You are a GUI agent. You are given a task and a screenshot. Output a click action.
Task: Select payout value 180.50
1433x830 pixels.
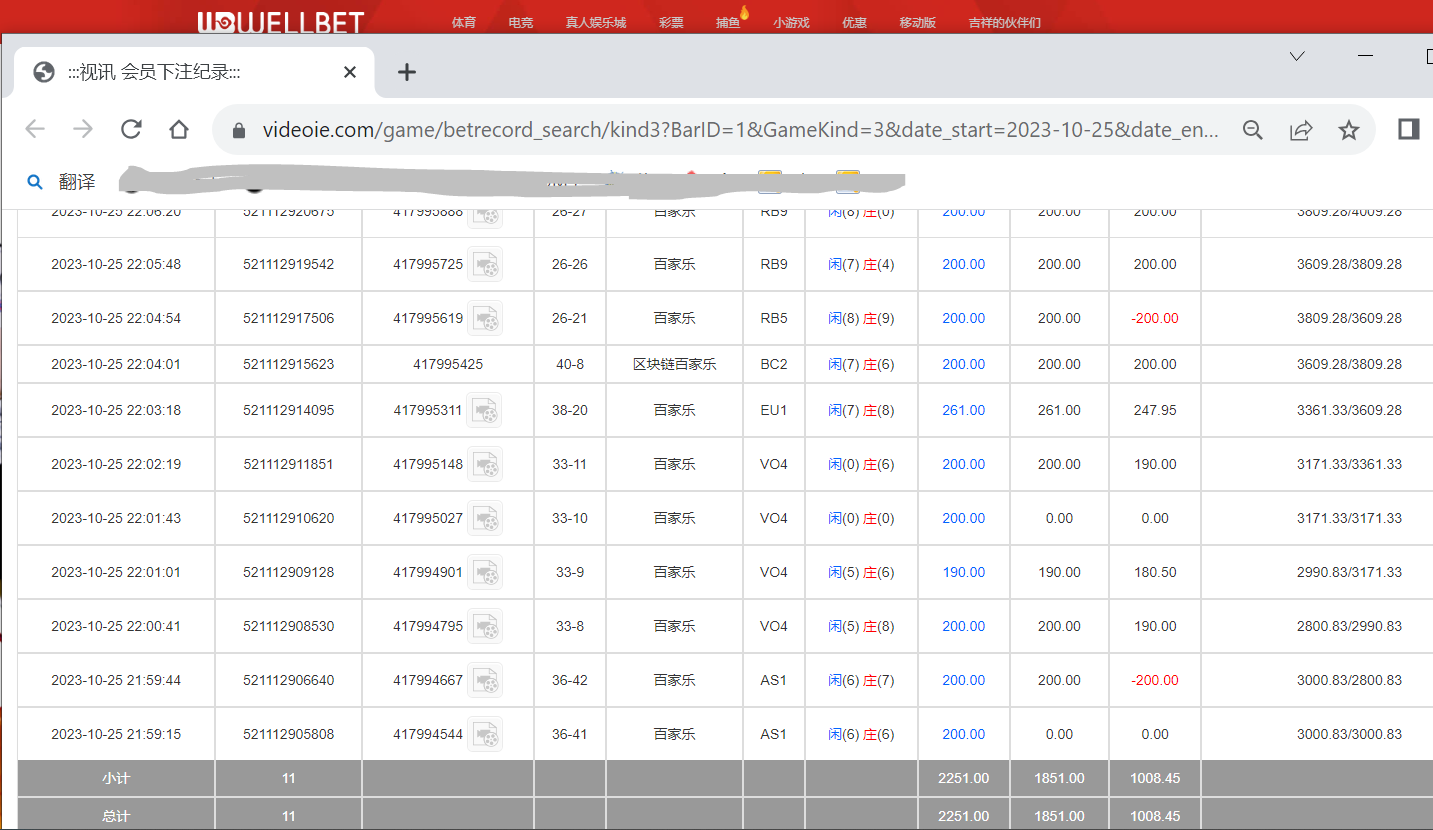[x=1155, y=572]
